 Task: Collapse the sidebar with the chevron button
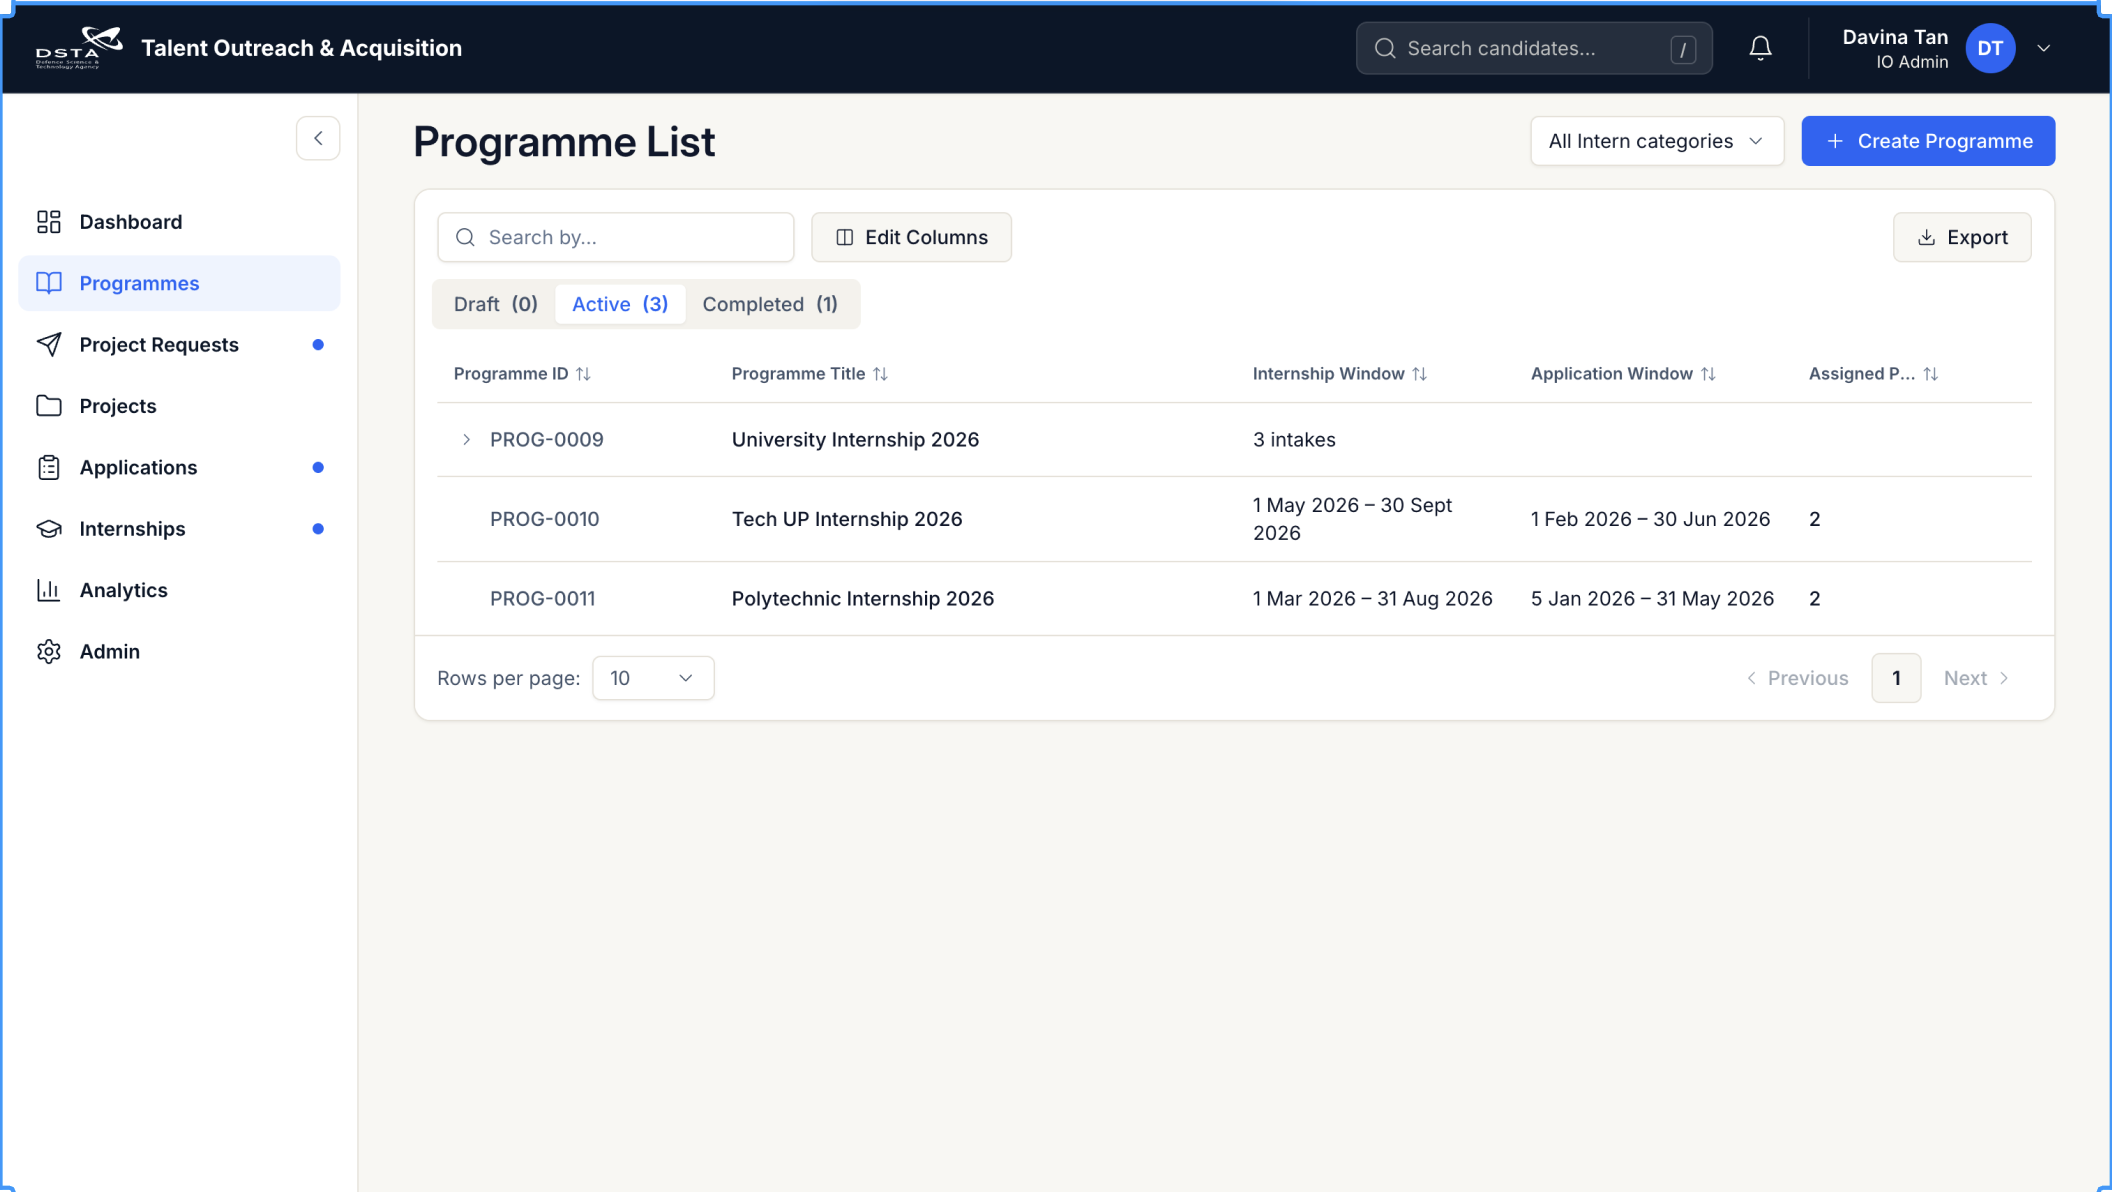318,138
